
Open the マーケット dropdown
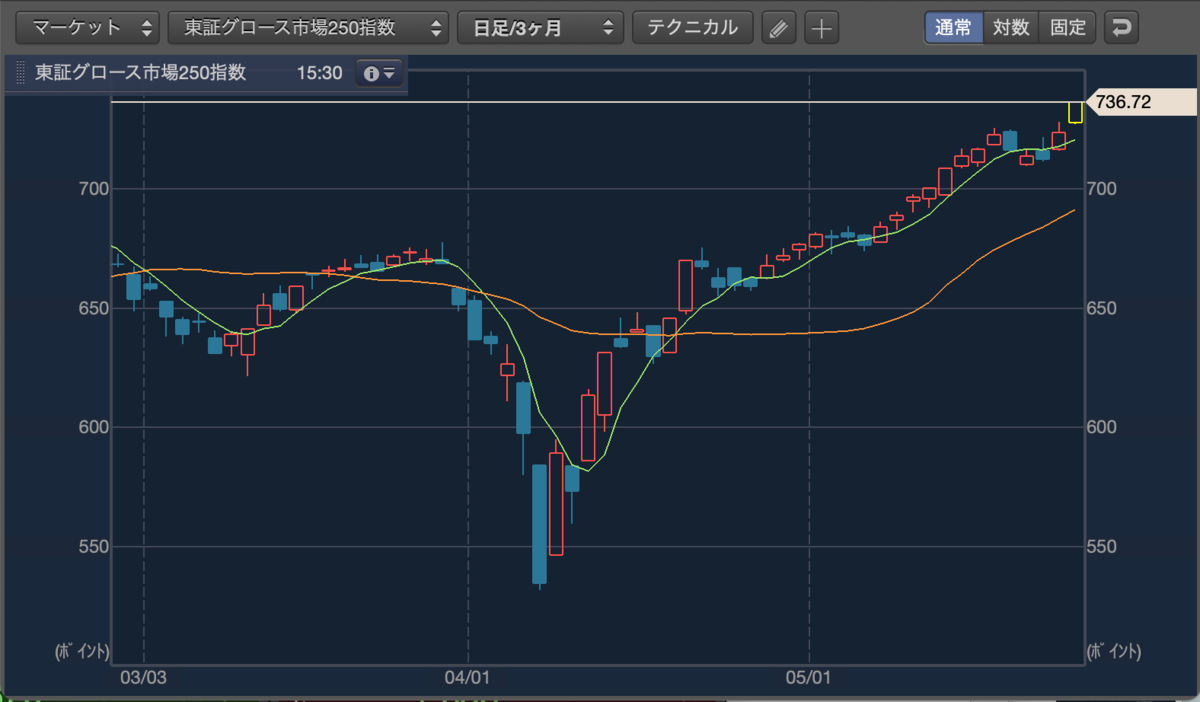point(88,27)
